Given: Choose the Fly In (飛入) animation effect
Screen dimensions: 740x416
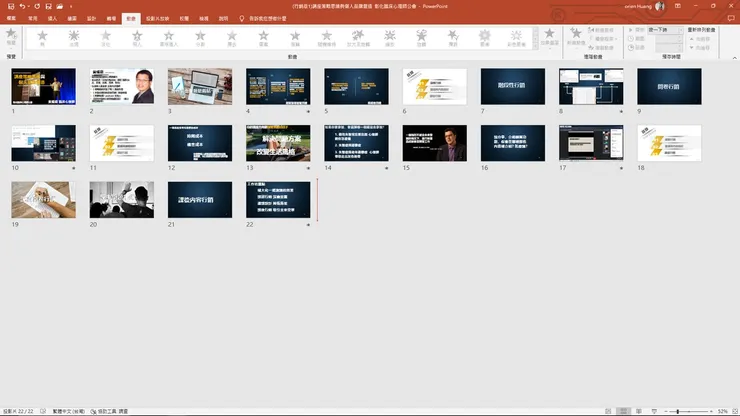Looking at the screenshot, I should coord(137,38).
